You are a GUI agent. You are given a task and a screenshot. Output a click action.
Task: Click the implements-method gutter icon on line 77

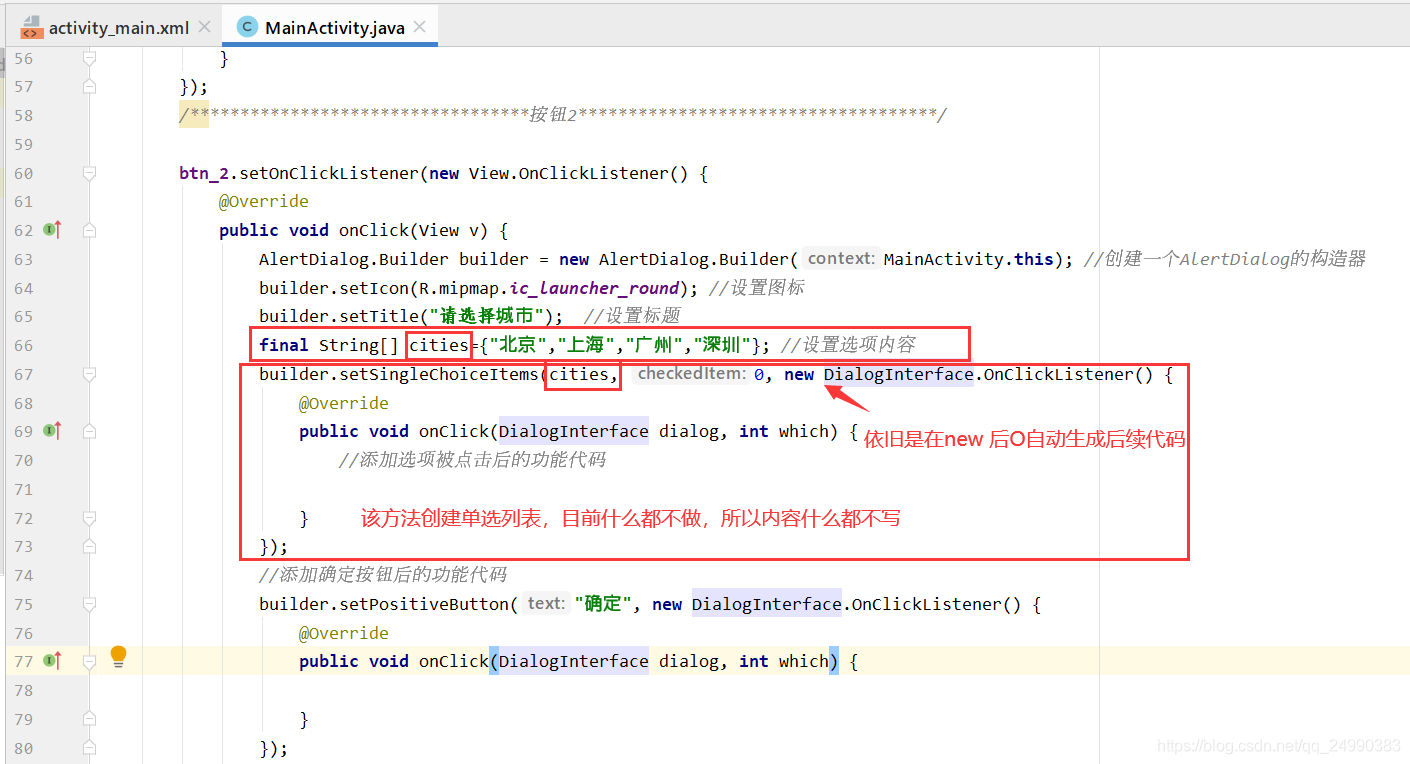click(x=52, y=661)
